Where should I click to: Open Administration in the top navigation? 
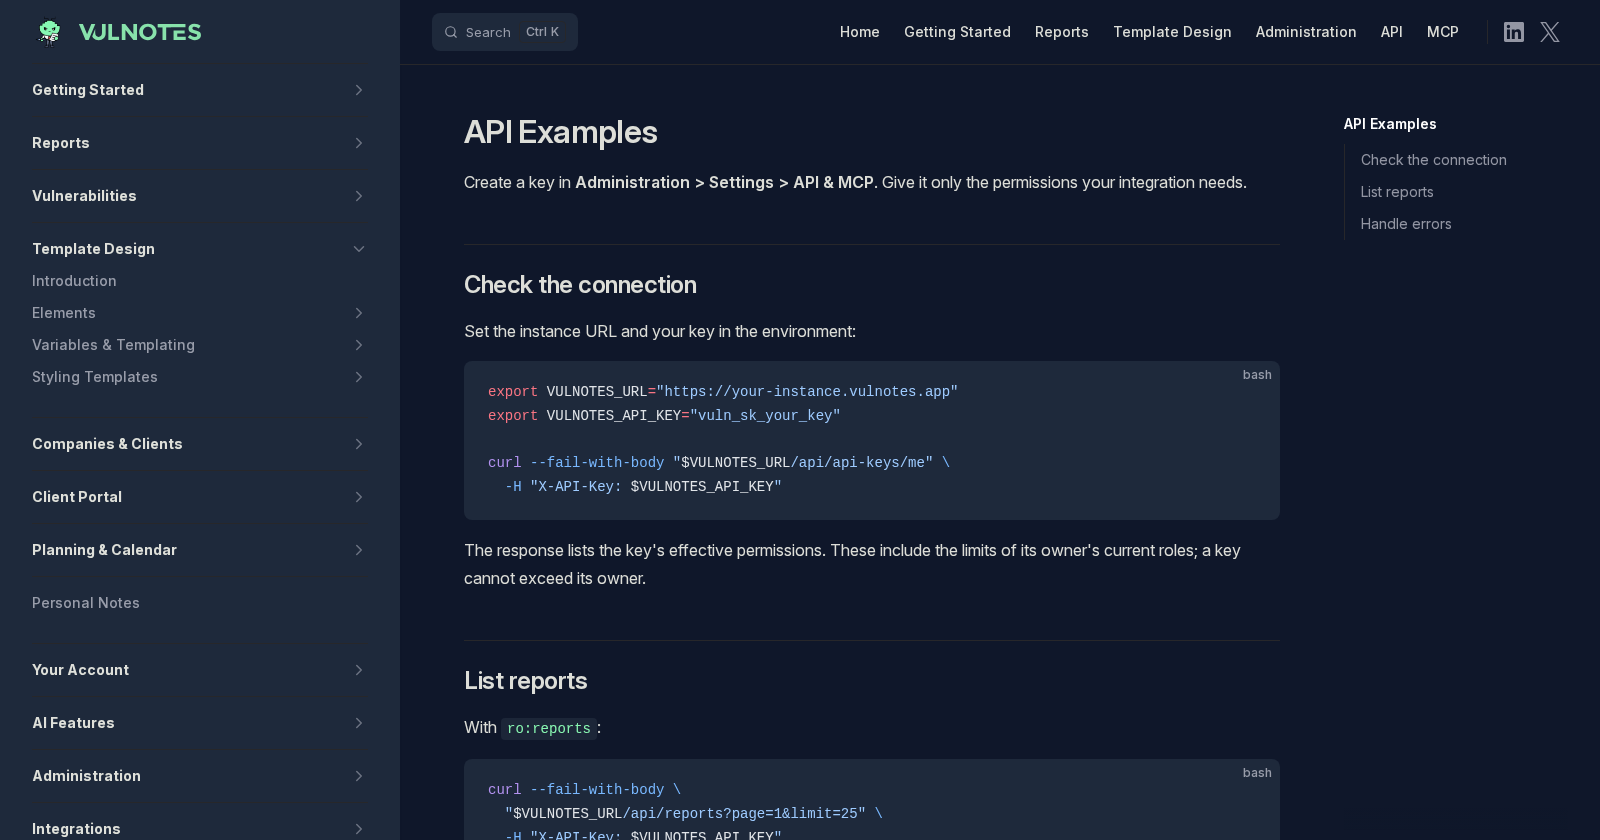pos(1306,32)
